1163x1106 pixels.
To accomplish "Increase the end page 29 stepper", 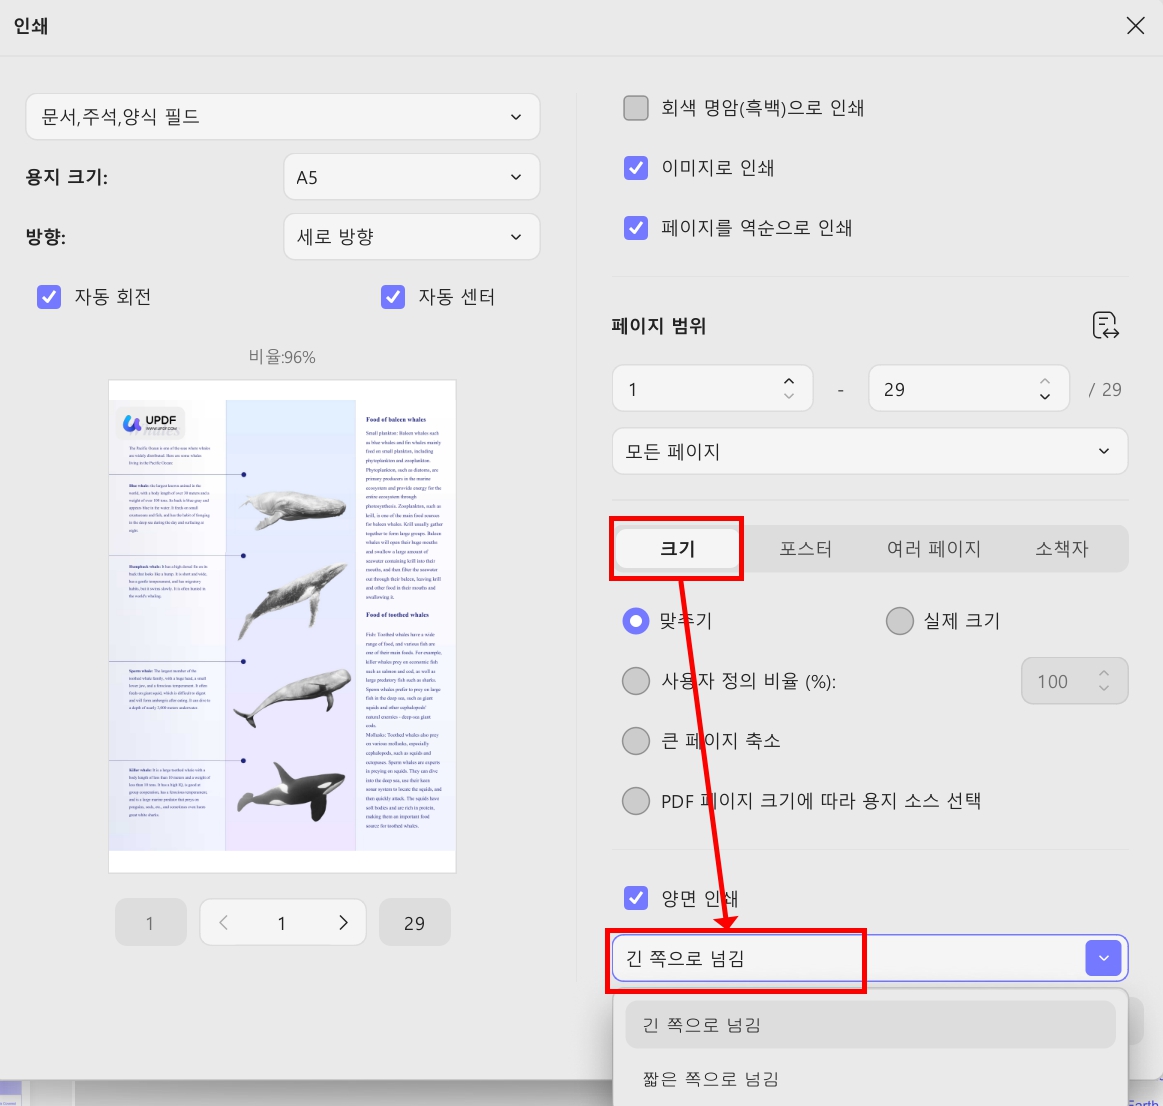I will 1044,381.
